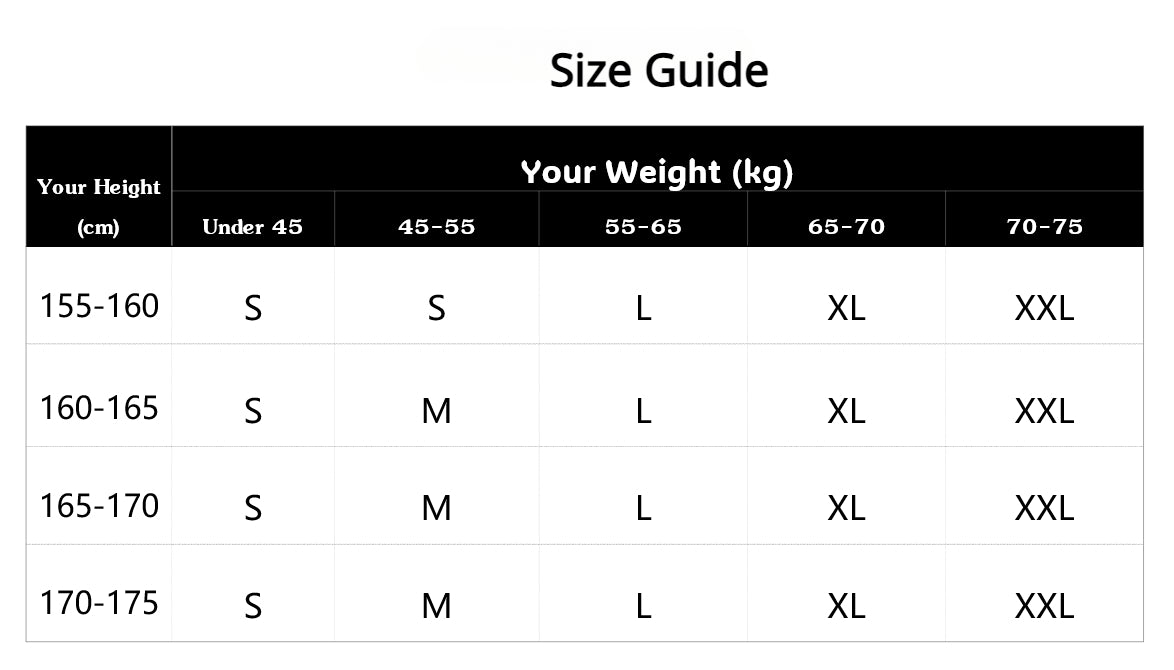Click the 170-175 height row label
1174x670 pixels.
pos(99,603)
